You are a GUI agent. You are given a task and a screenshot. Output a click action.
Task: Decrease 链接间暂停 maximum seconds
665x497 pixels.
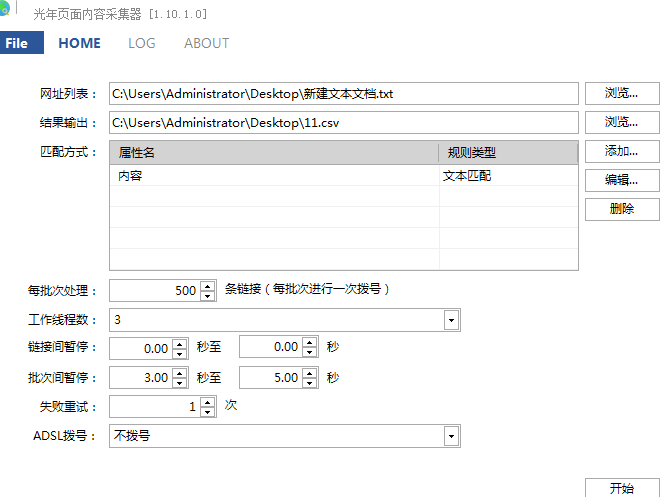310,352
